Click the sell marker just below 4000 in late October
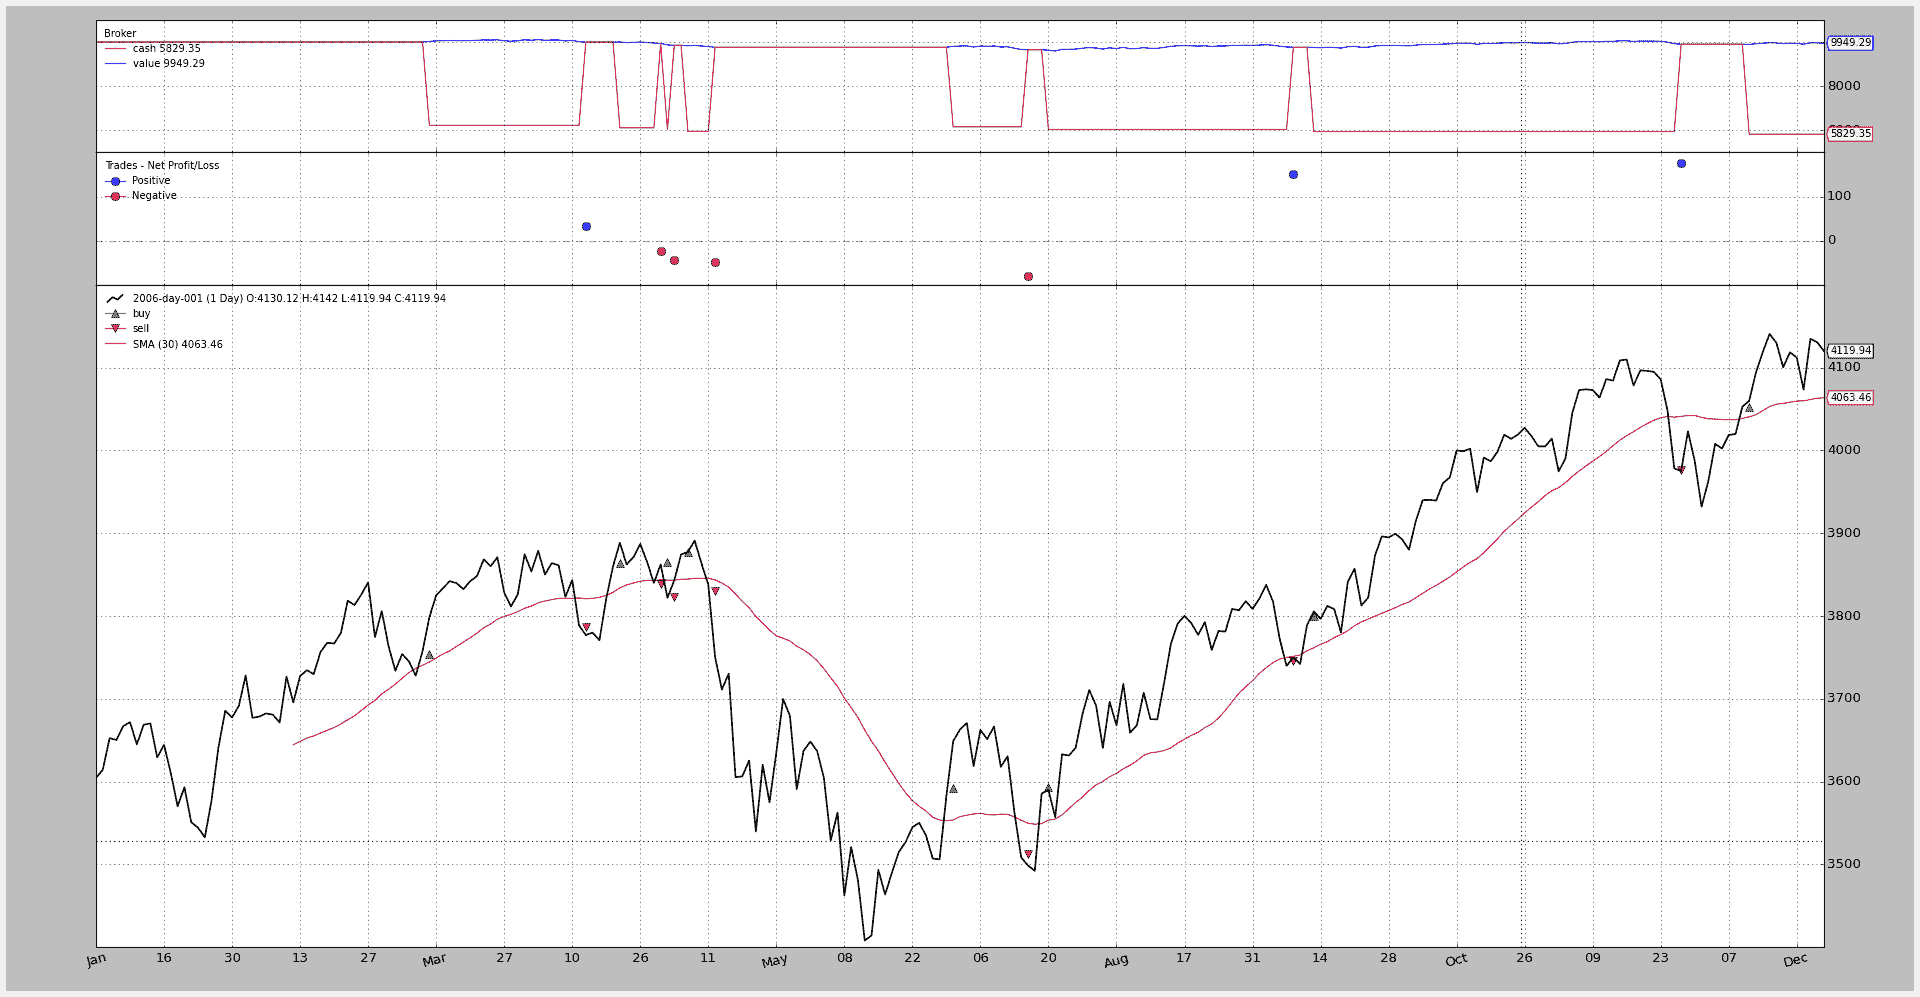Viewport: 1920px width, 997px height. pos(1681,470)
